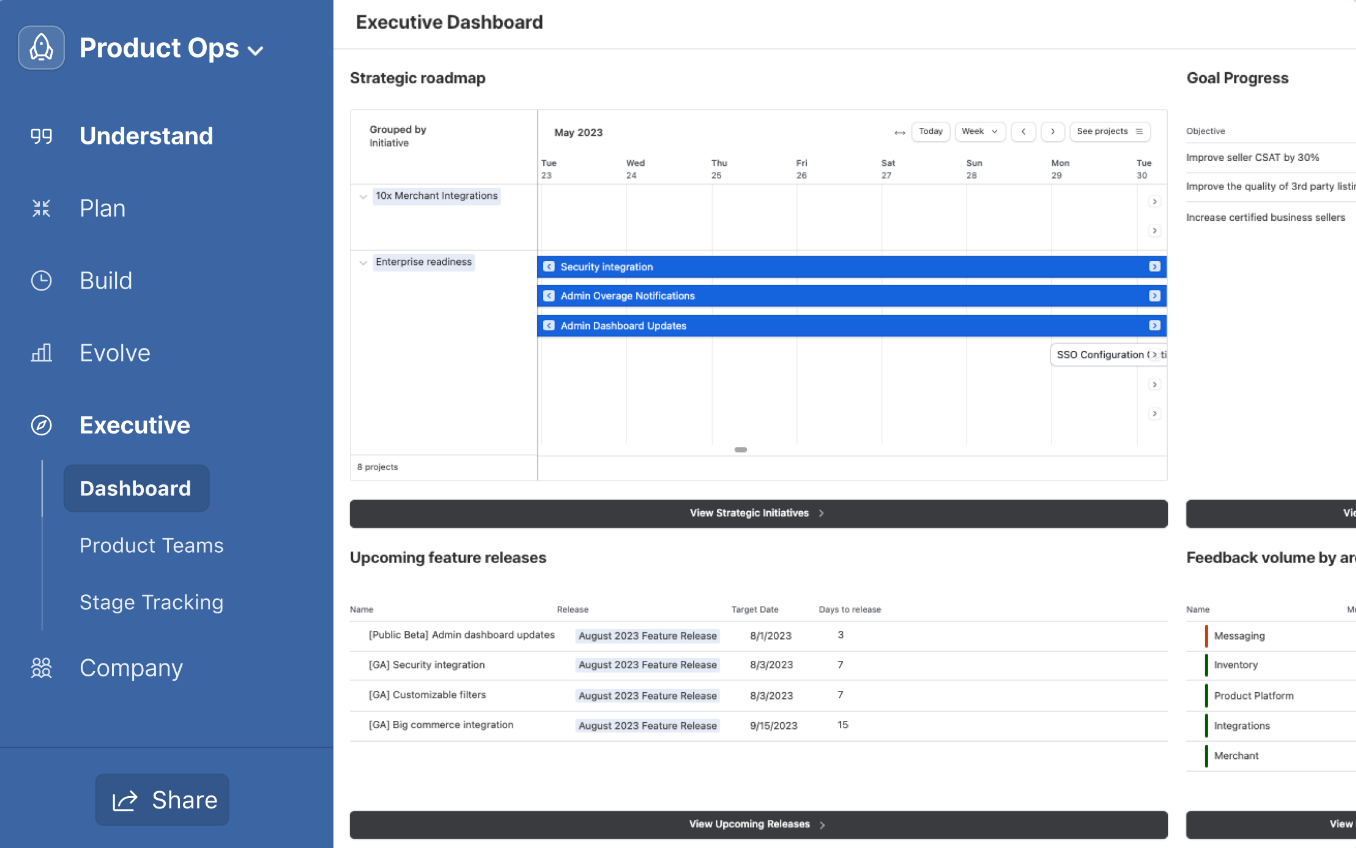Screen dimensions: 1356x848
Task: Navigate to Stage Tracking
Action: tap(151, 602)
